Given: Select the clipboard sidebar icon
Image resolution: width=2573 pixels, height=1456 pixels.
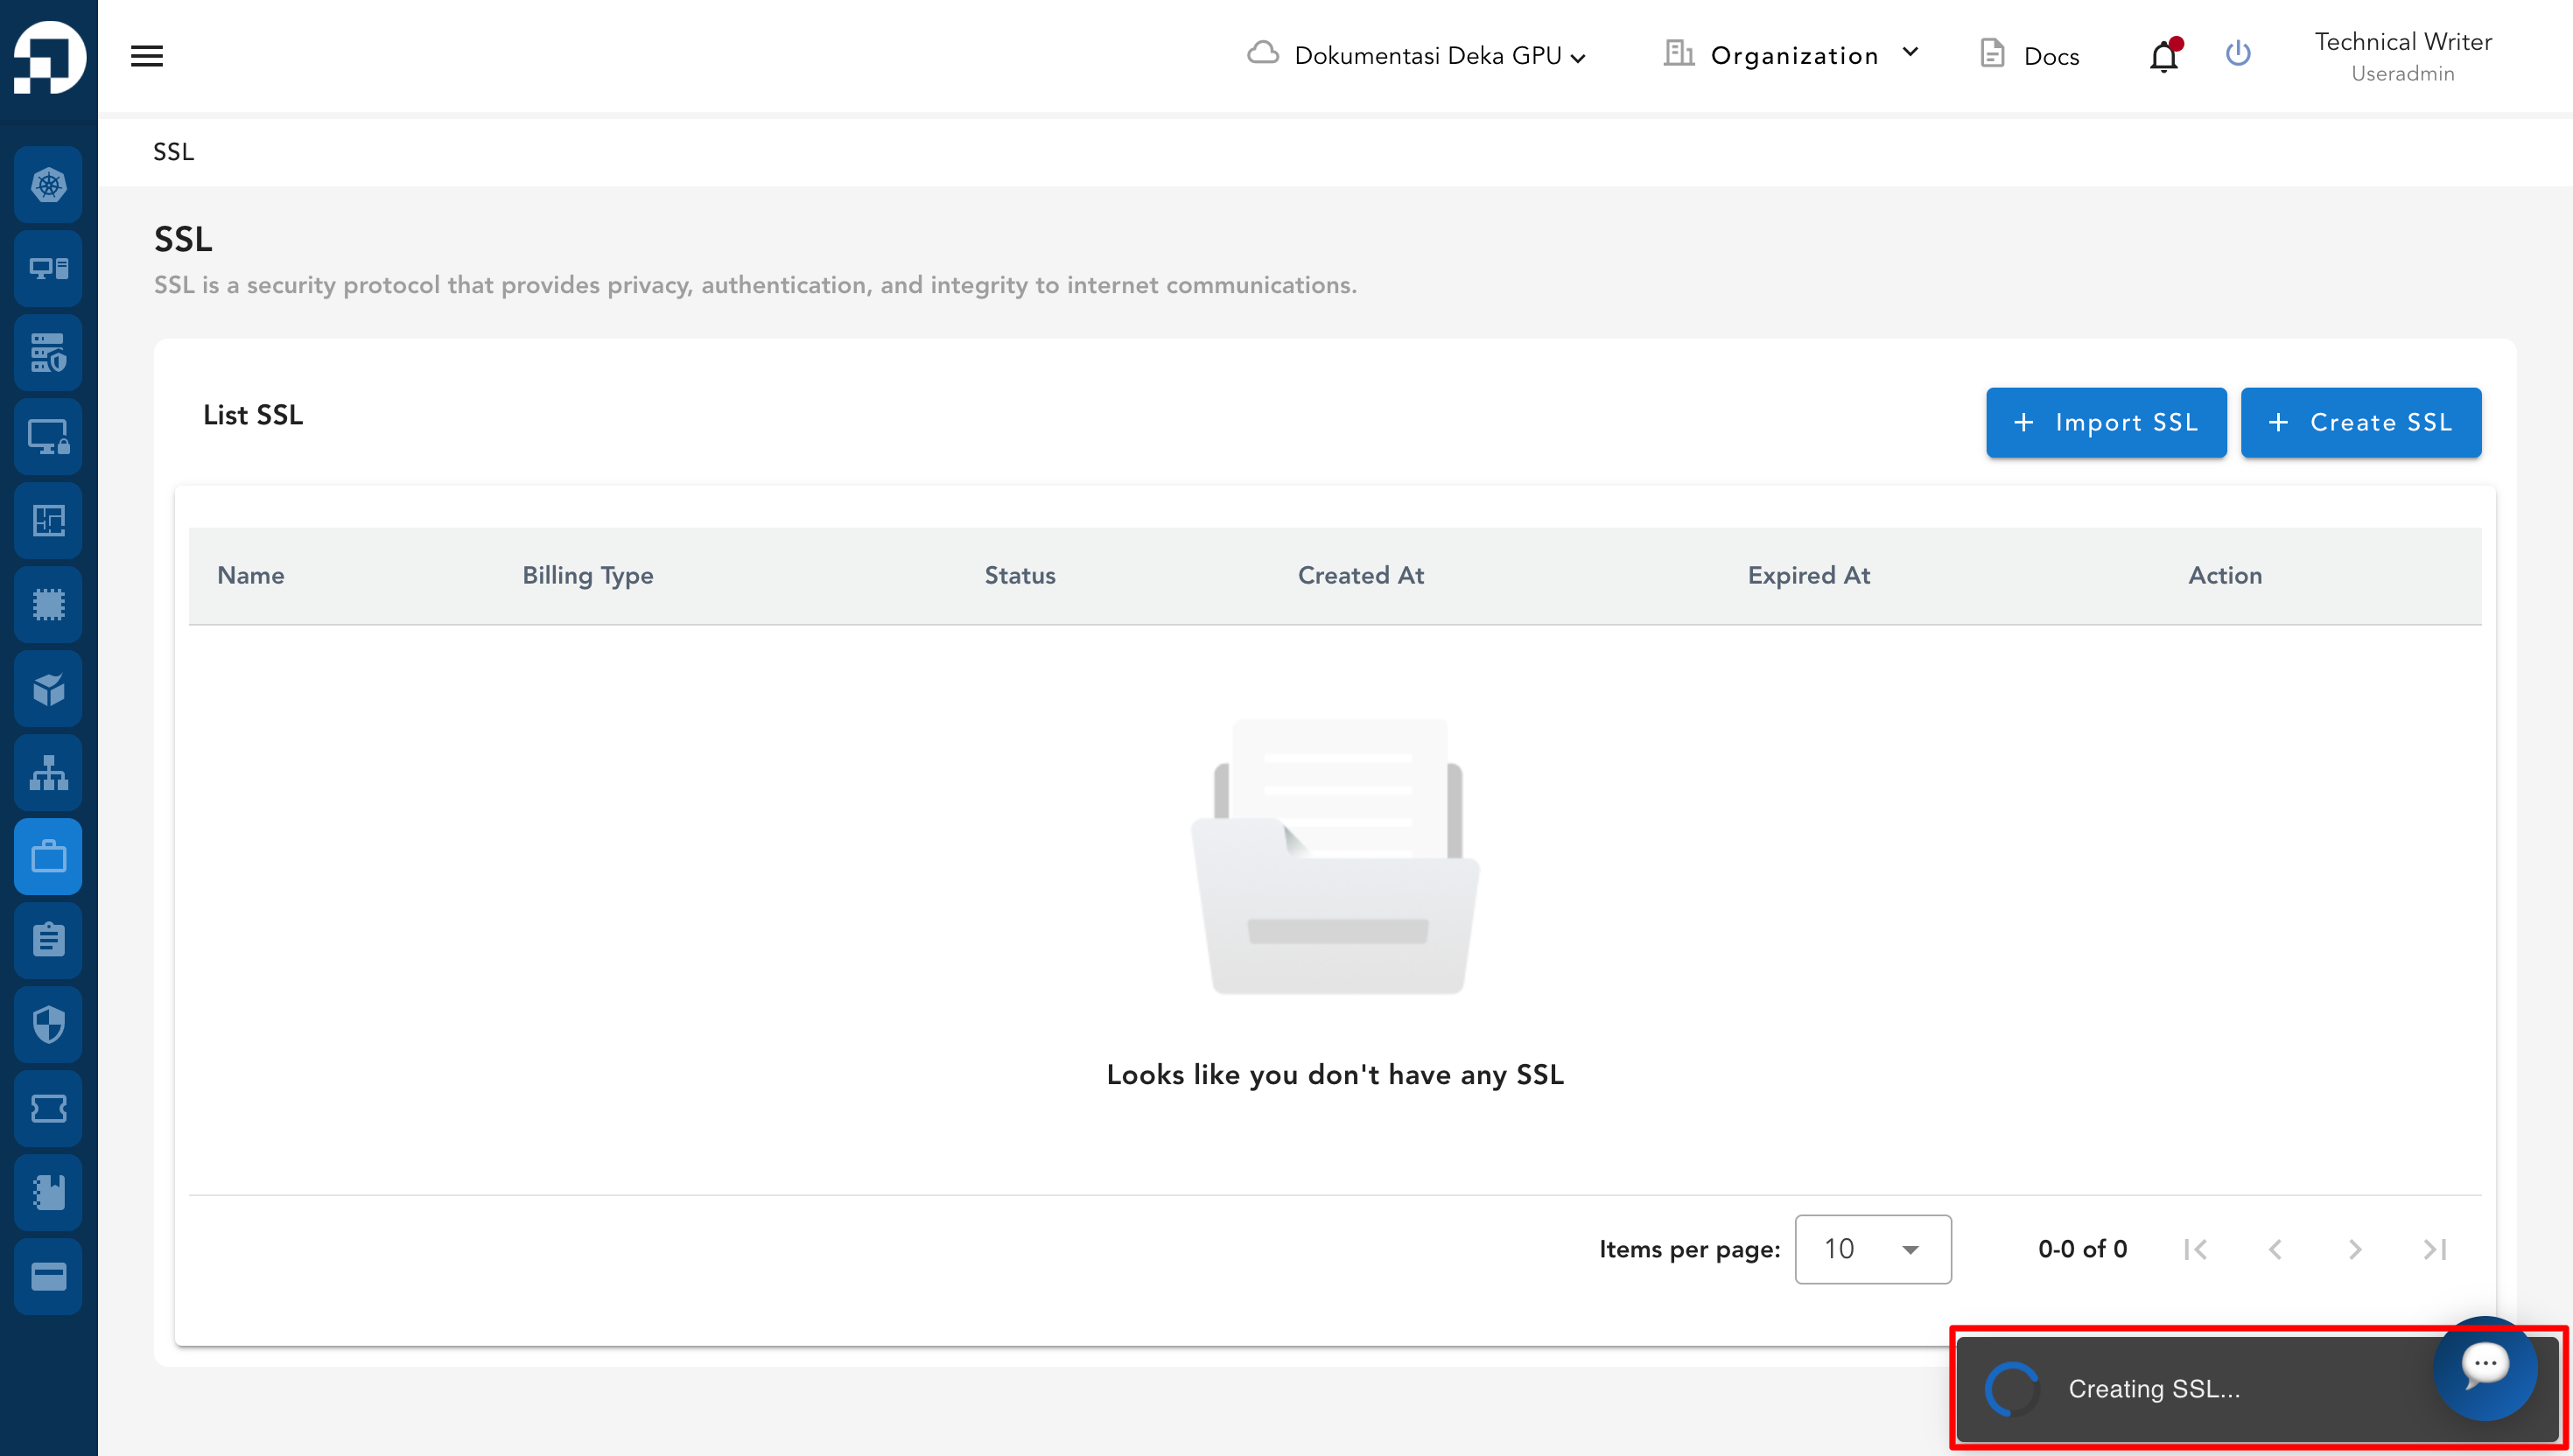Looking at the screenshot, I should [x=48, y=940].
